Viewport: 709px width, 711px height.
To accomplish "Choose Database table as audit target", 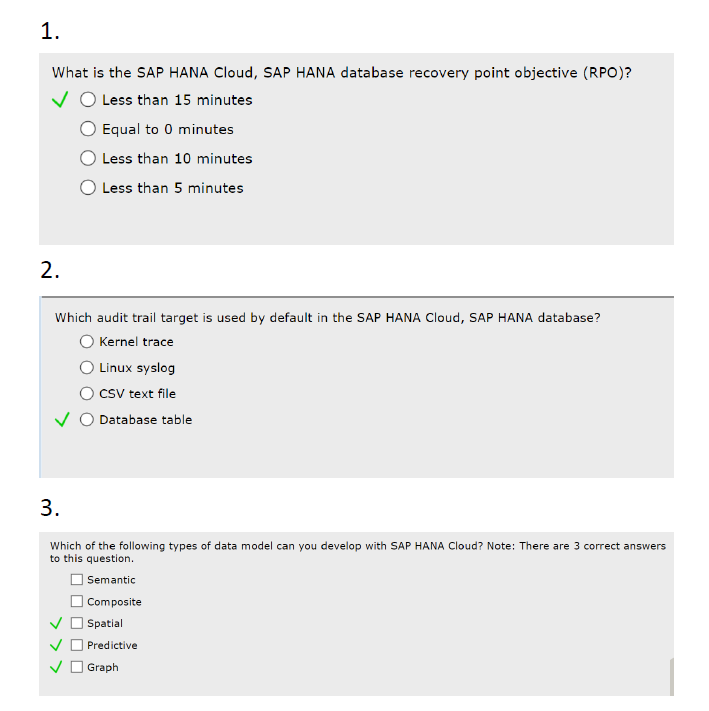I will (x=87, y=420).
